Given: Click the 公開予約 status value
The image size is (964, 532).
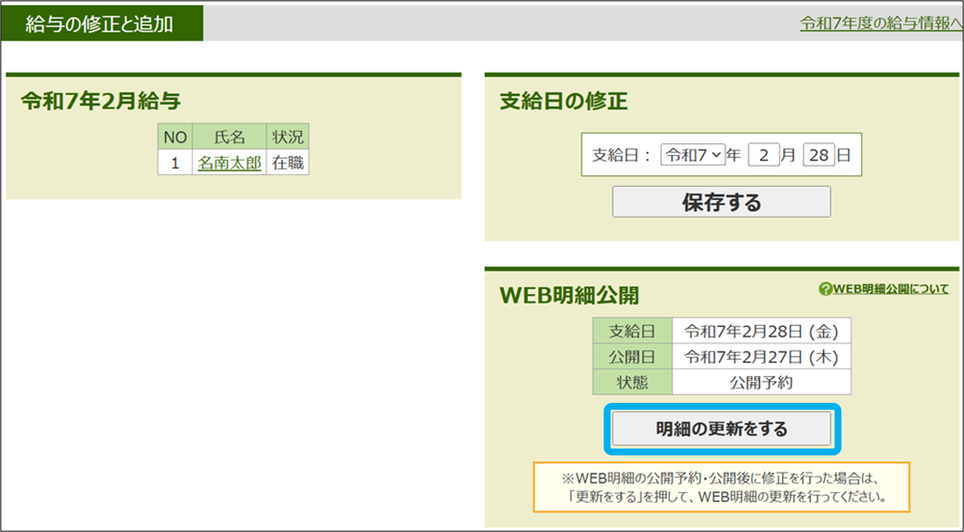Looking at the screenshot, I should point(761,382).
